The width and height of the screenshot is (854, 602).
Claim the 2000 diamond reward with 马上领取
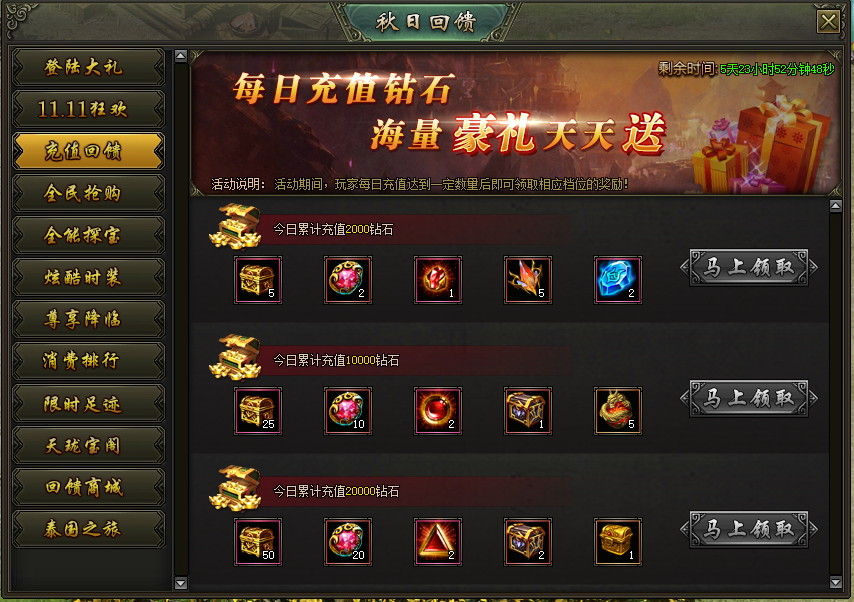coord(749,267)
